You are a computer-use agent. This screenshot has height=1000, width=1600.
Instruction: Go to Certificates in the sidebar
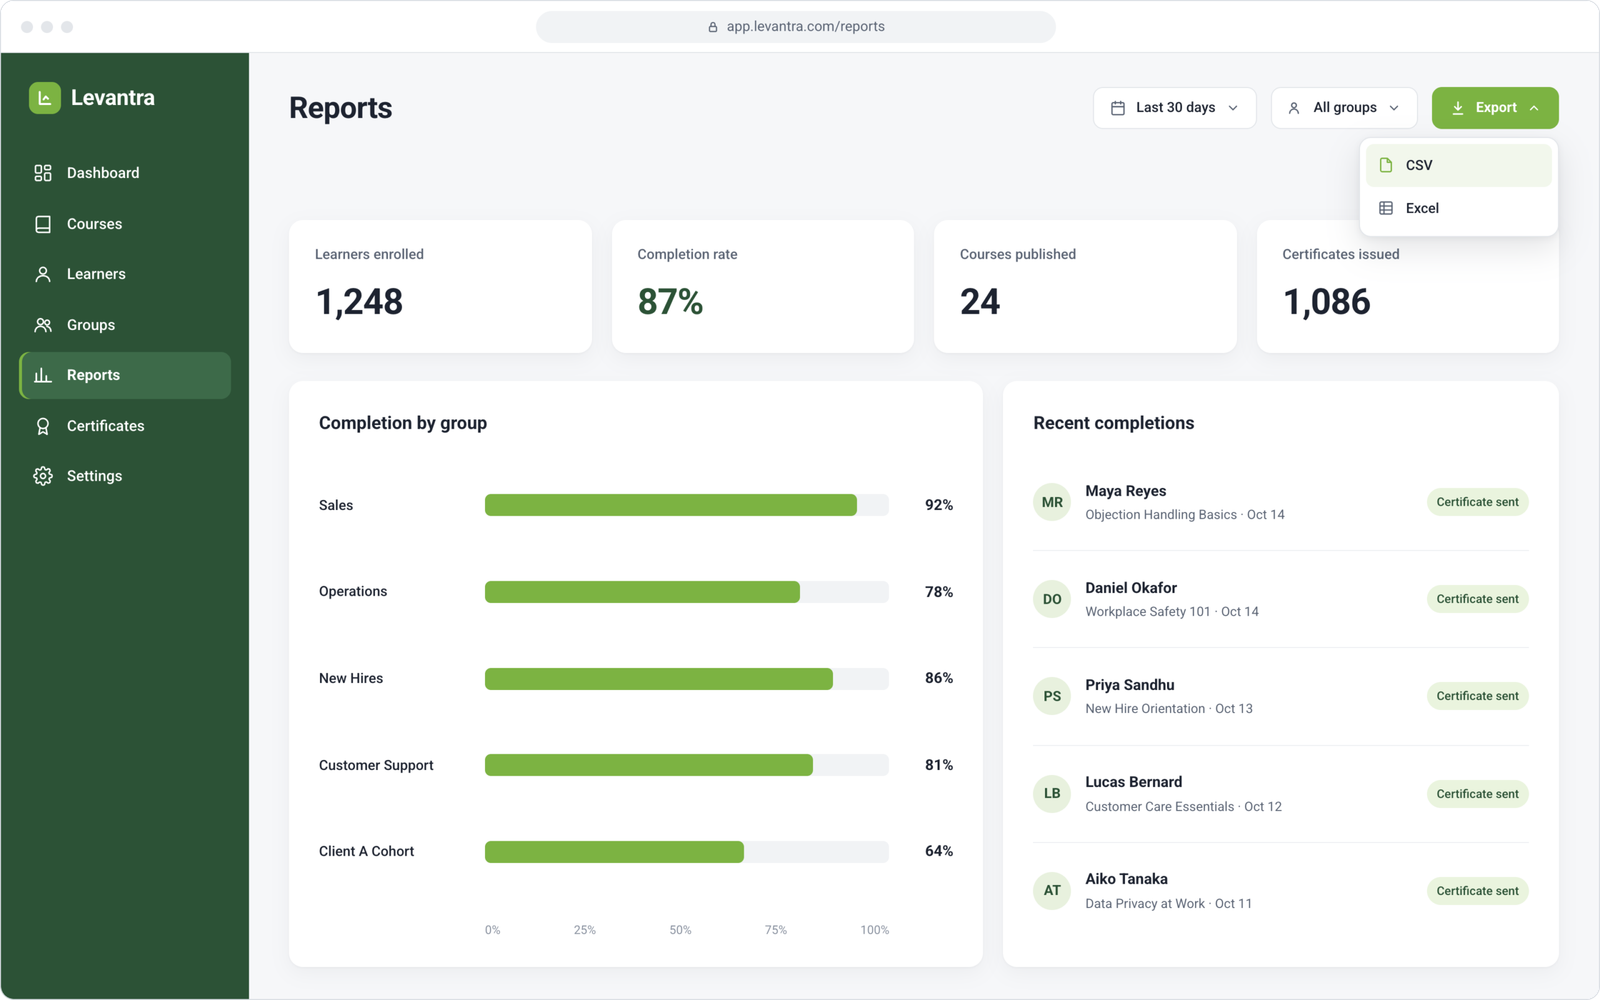pos(125,426)
